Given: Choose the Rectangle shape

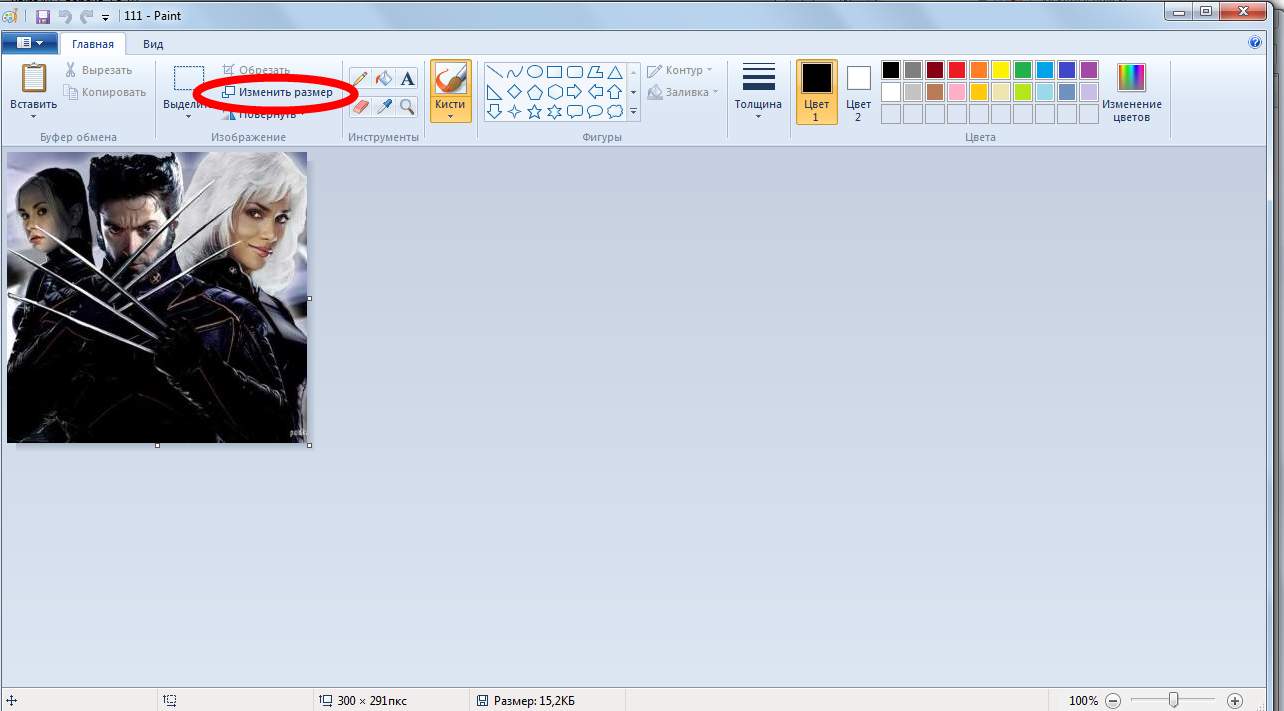Looking at the screenshot, I should [x=555, y=72].
